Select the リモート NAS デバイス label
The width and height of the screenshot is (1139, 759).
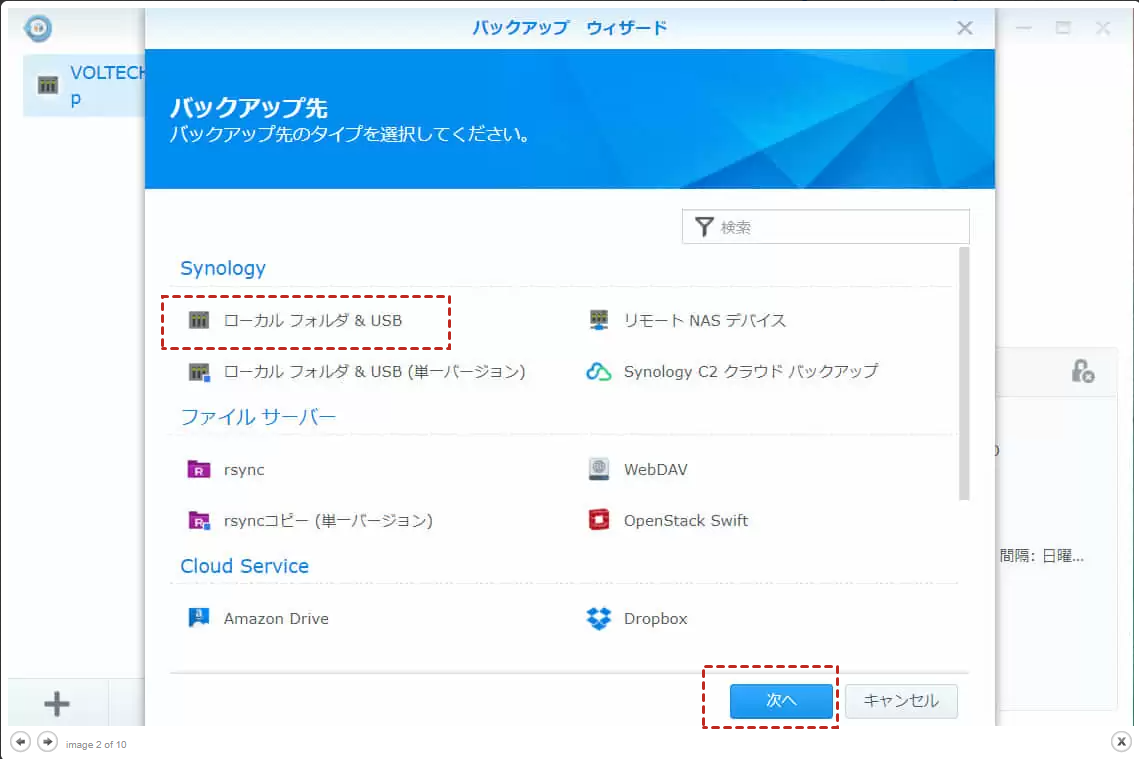click(x=705, y=320)
